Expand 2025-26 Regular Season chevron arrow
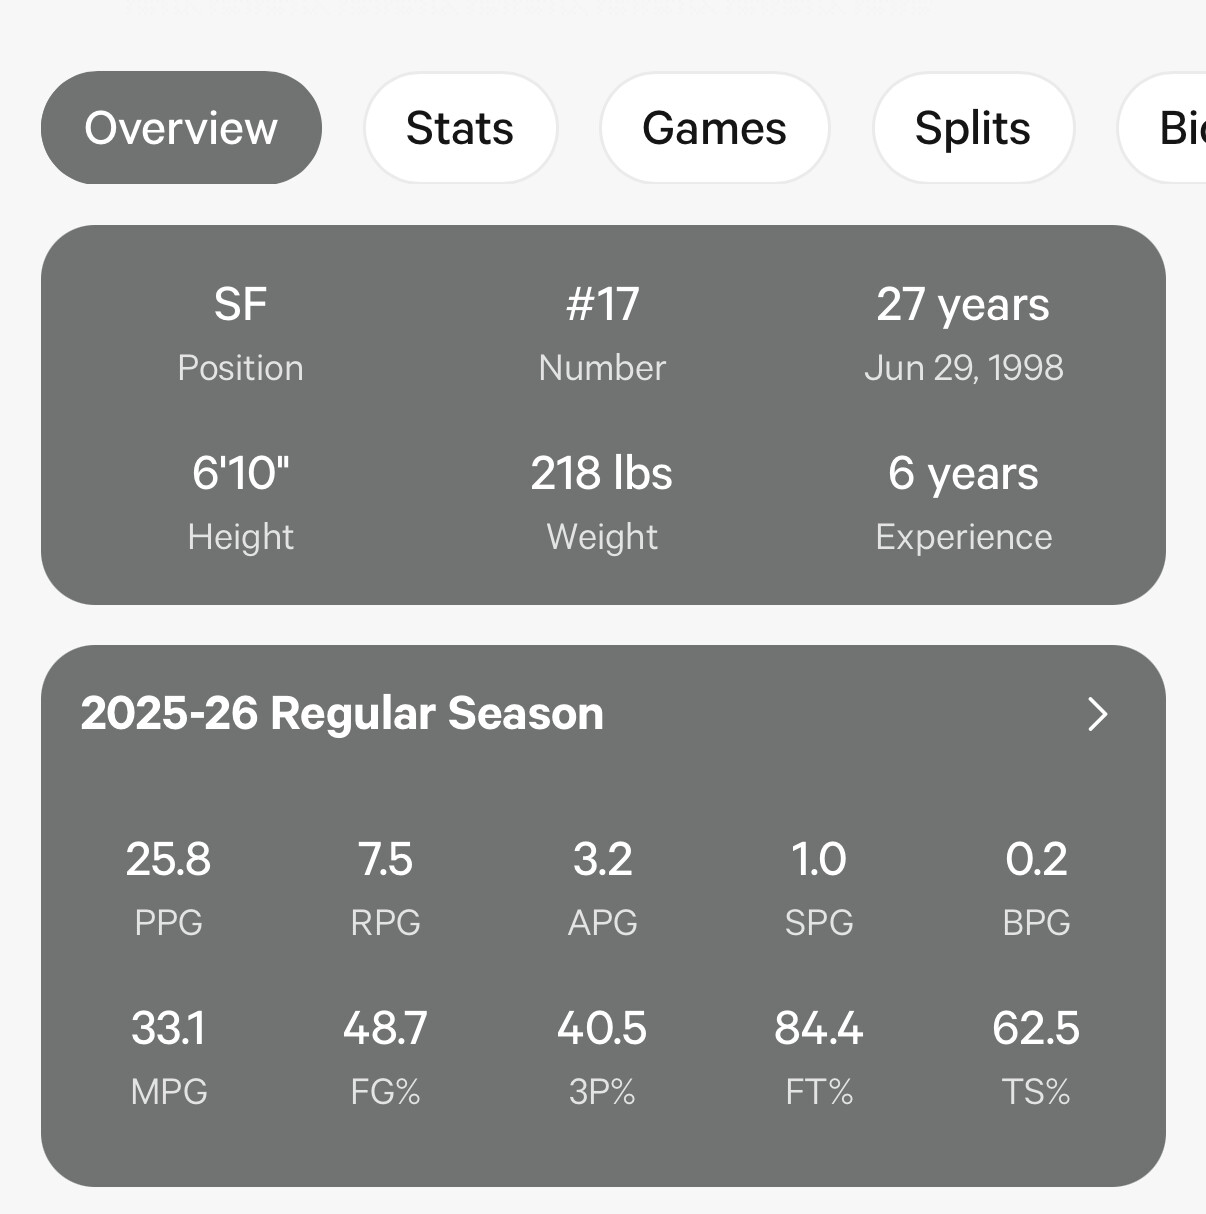Screen dimensions: 1206x1214 tap(1097, 714)
